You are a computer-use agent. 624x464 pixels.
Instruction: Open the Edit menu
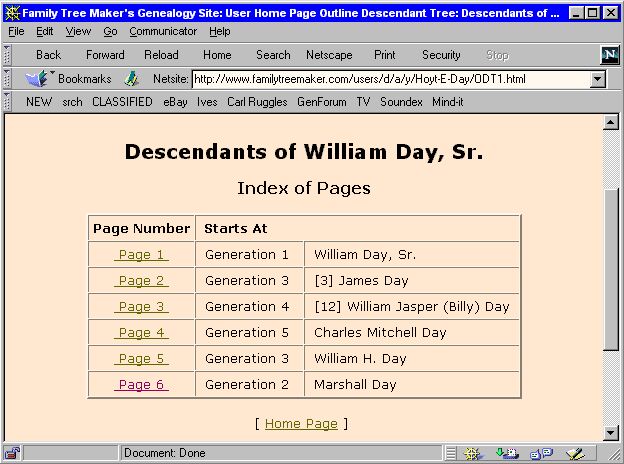pos(45,31)
